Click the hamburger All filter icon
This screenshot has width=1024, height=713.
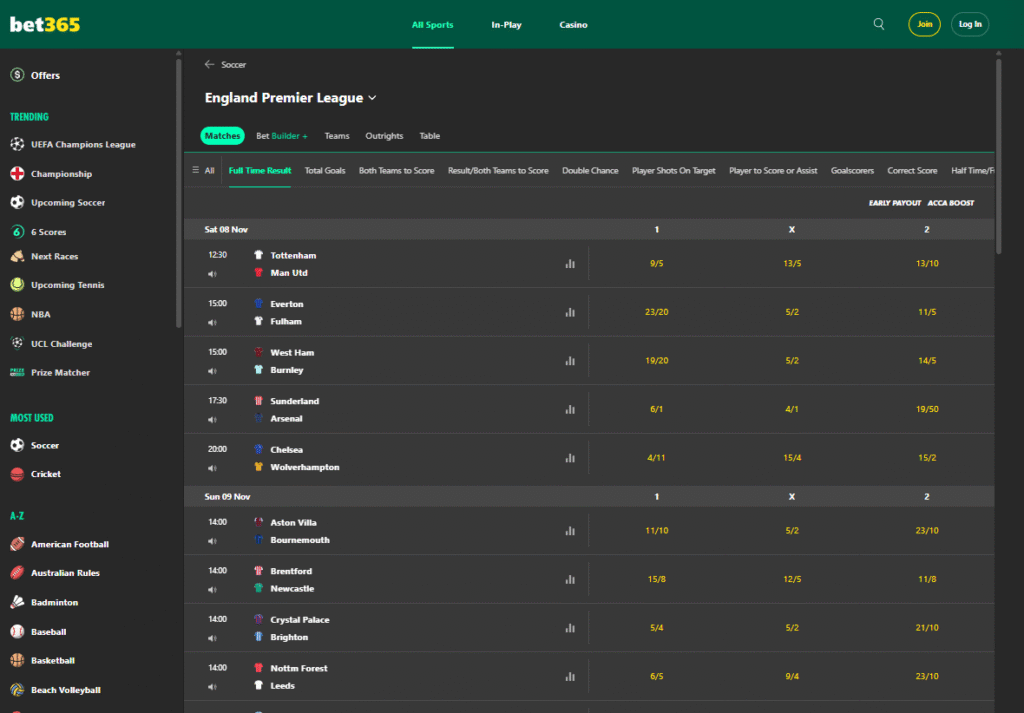196,171
